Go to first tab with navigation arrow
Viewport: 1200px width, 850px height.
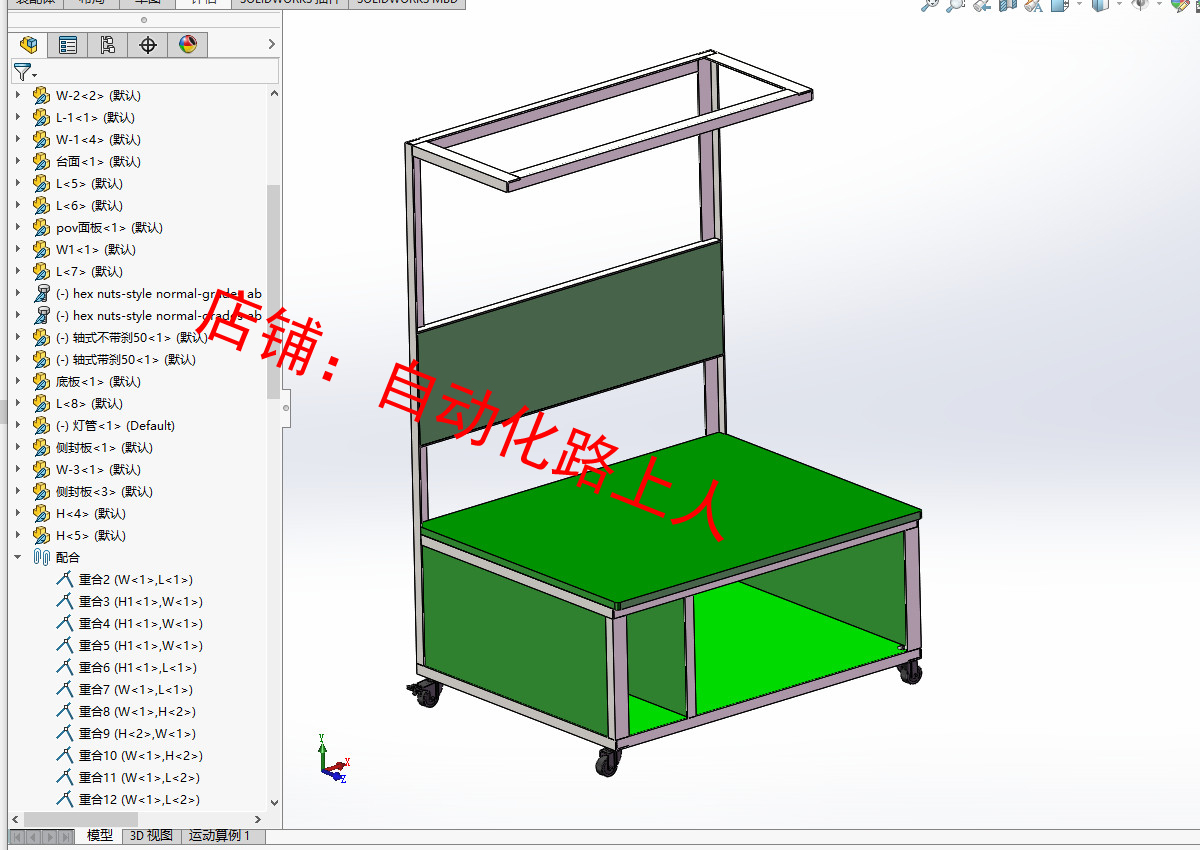click(17, 836)
